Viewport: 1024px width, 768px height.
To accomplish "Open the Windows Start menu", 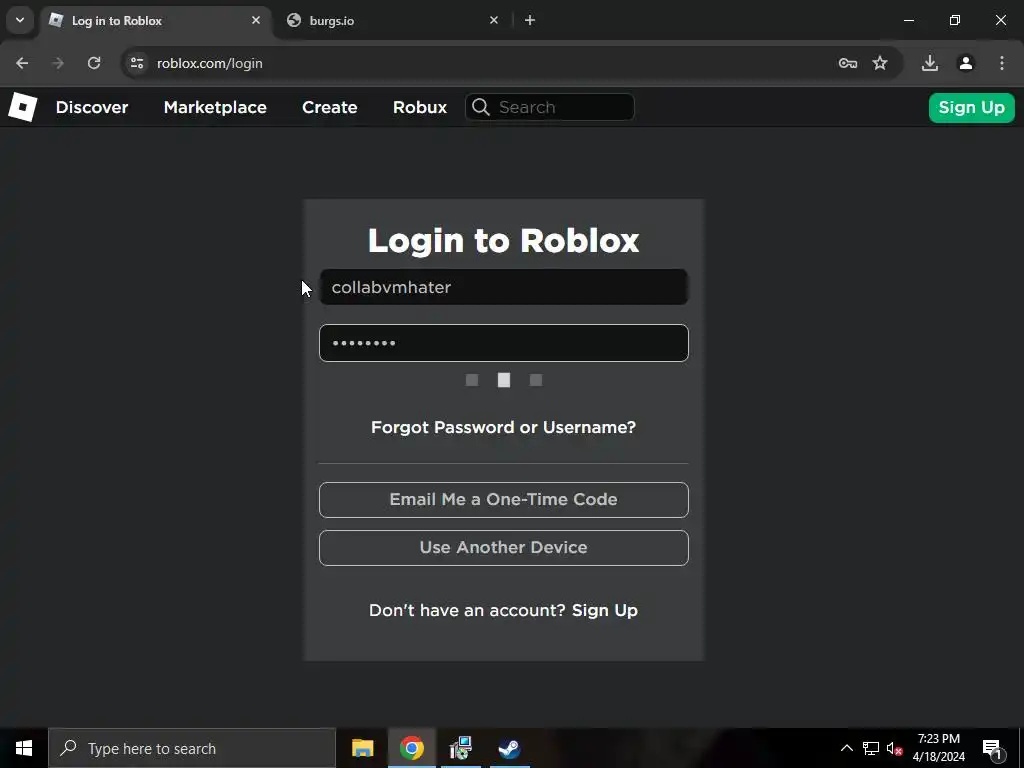I will coord(24,748).
